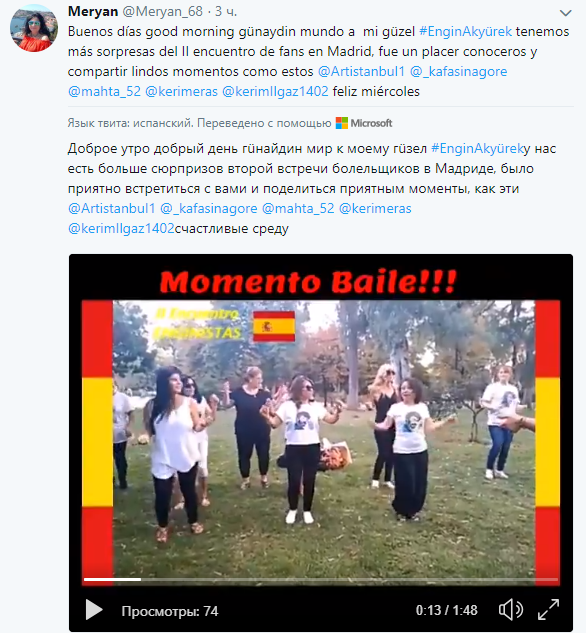Open the tweet options chevron menu
The image size is (586, 633).
point(565,13)
